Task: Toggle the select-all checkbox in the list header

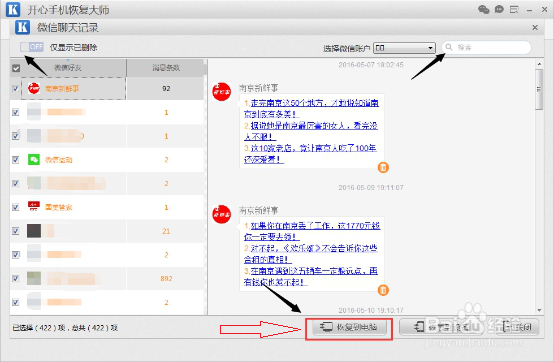Action: click(x=16, y=68)
